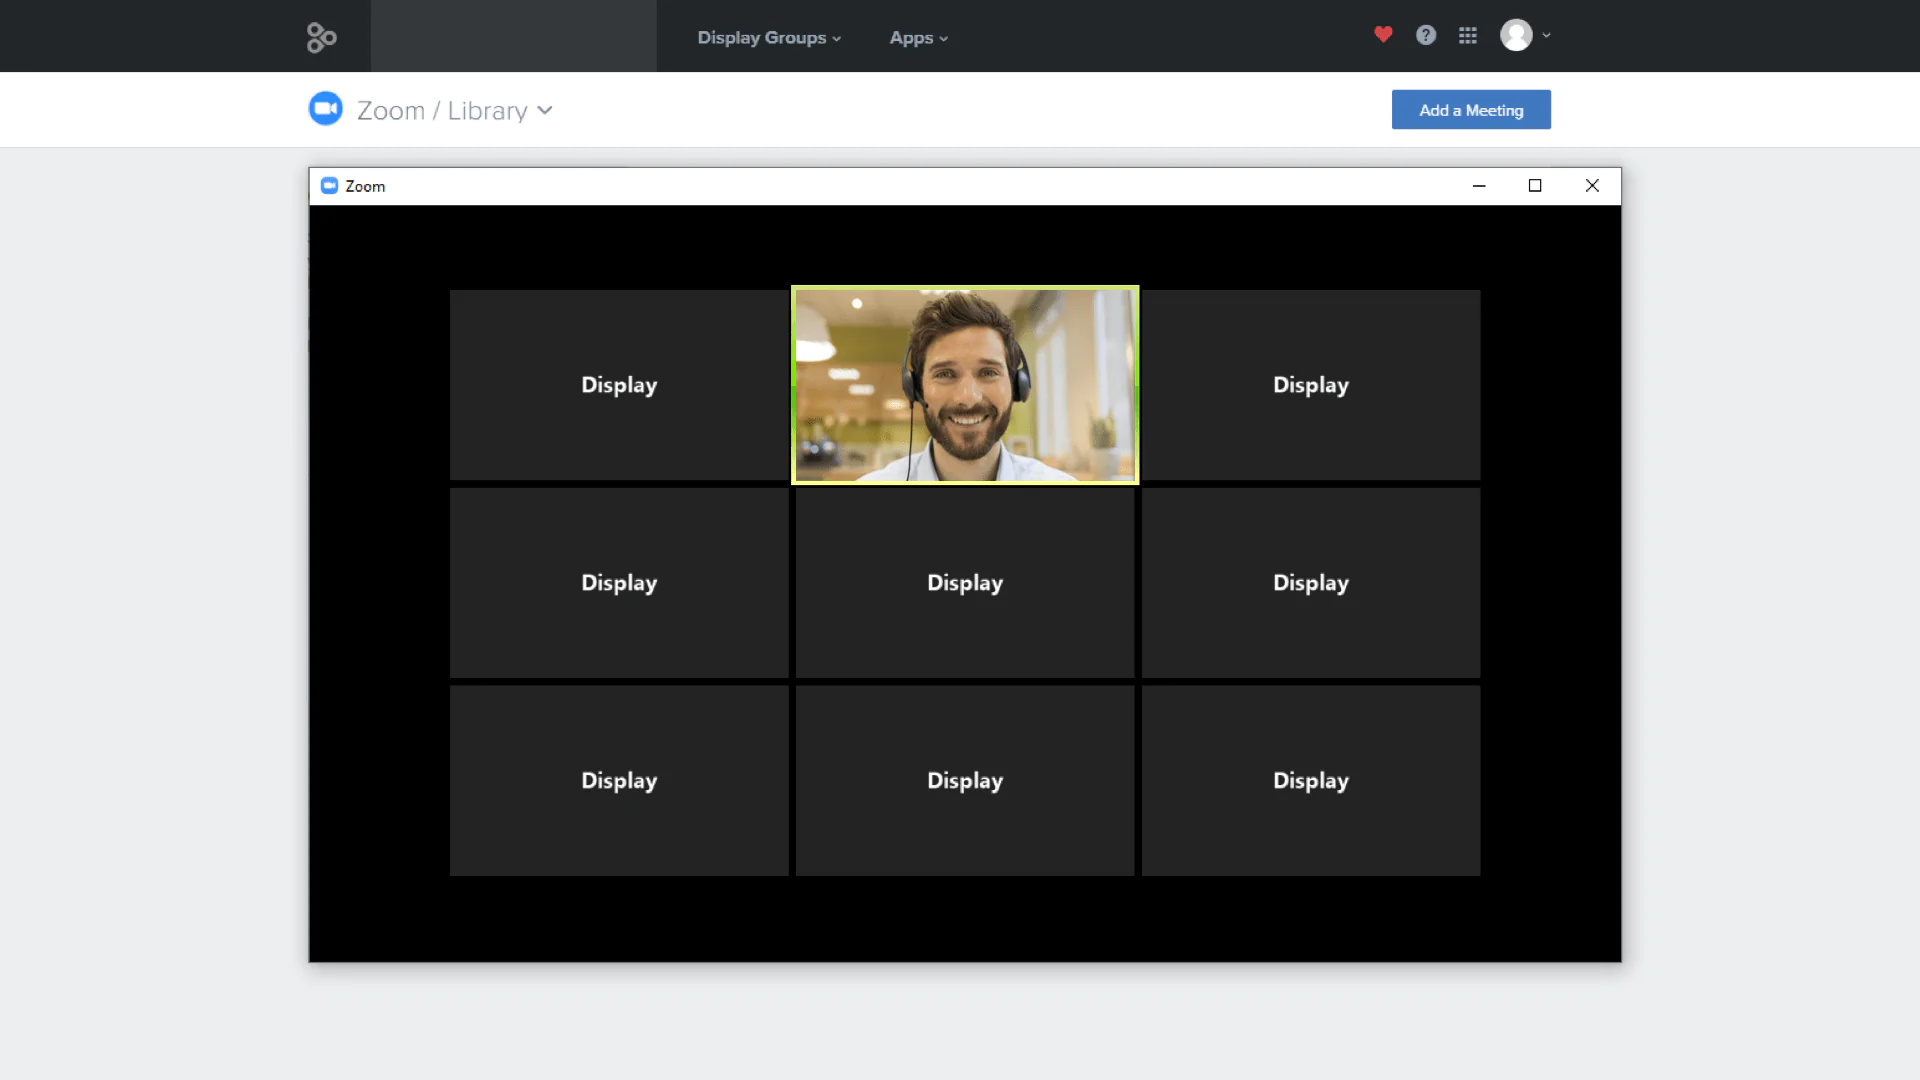Open the apps grid icon
Screen dimensions: 1920x1080
click(1468, 35)
